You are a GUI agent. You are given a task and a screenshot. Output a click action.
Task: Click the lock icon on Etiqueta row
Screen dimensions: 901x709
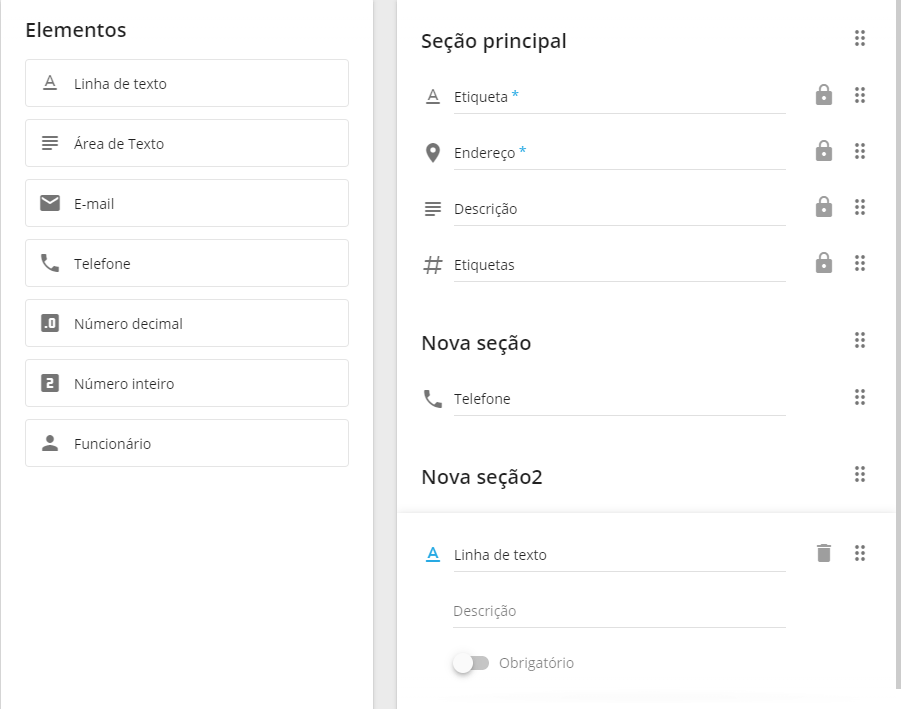(823, 96)
